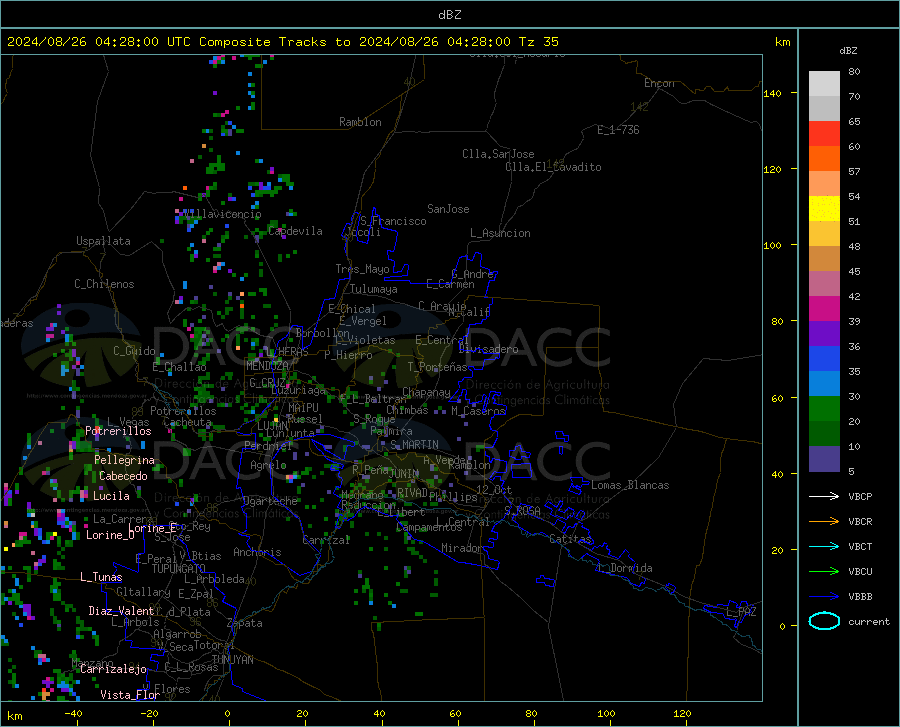Click the green VBCU arrow in legend
900x727 pixels.
824,571
